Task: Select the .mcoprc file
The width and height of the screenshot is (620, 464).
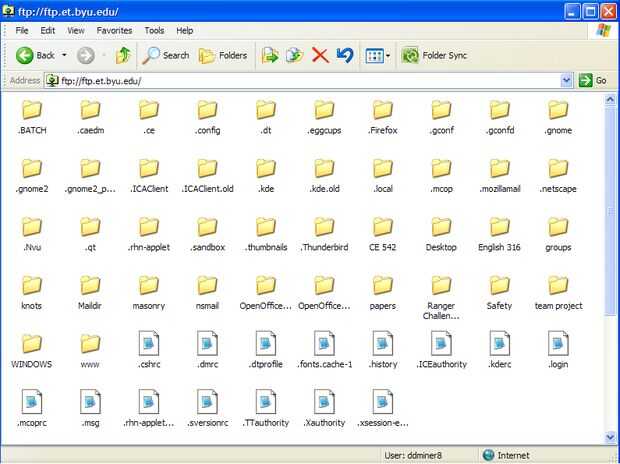Action: [x=32, y=409]
